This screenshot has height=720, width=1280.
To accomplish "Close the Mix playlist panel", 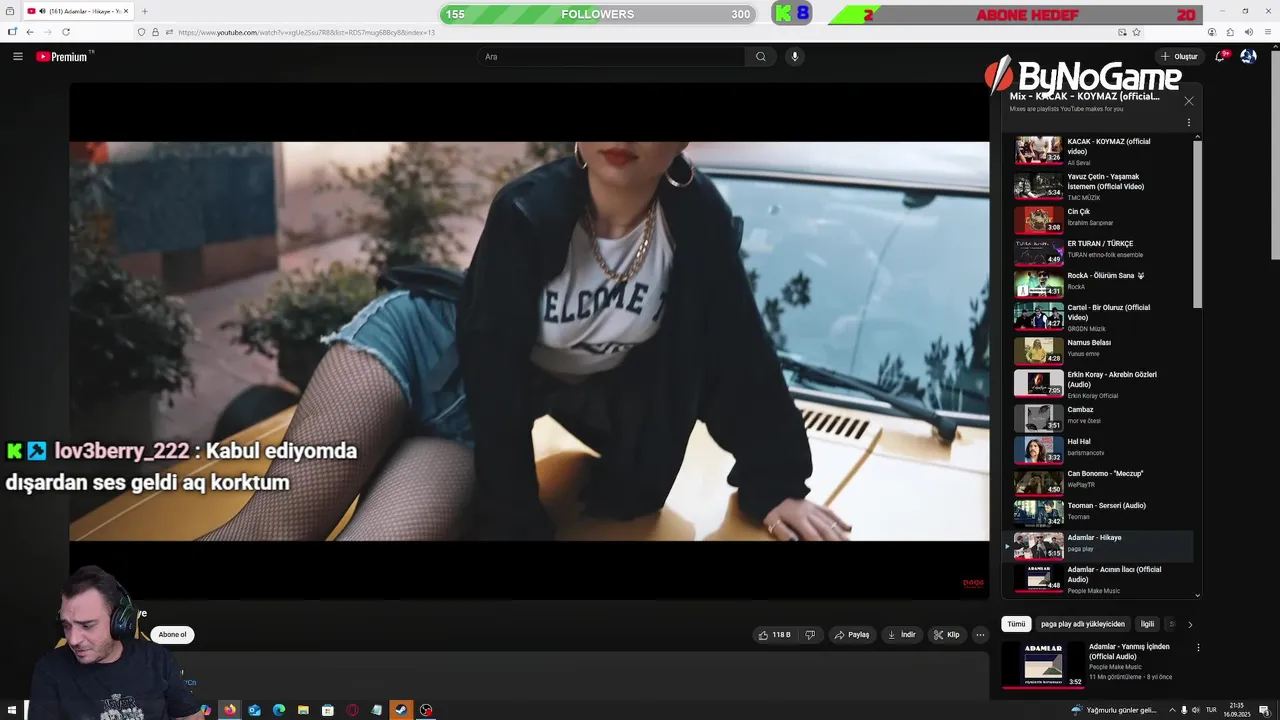I will coord(1188,101).
